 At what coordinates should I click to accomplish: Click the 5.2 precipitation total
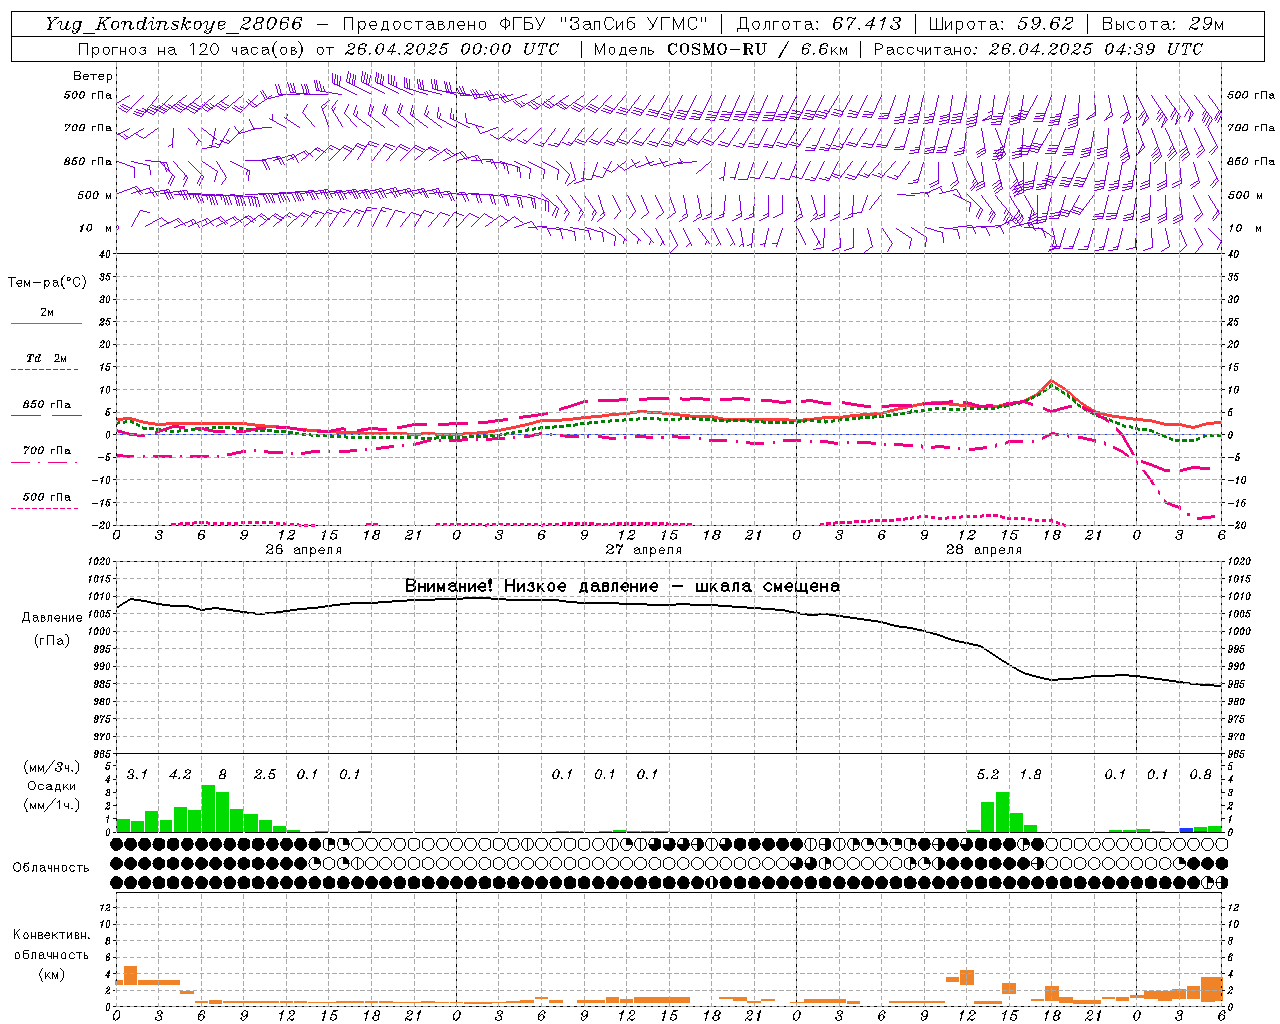988,774
